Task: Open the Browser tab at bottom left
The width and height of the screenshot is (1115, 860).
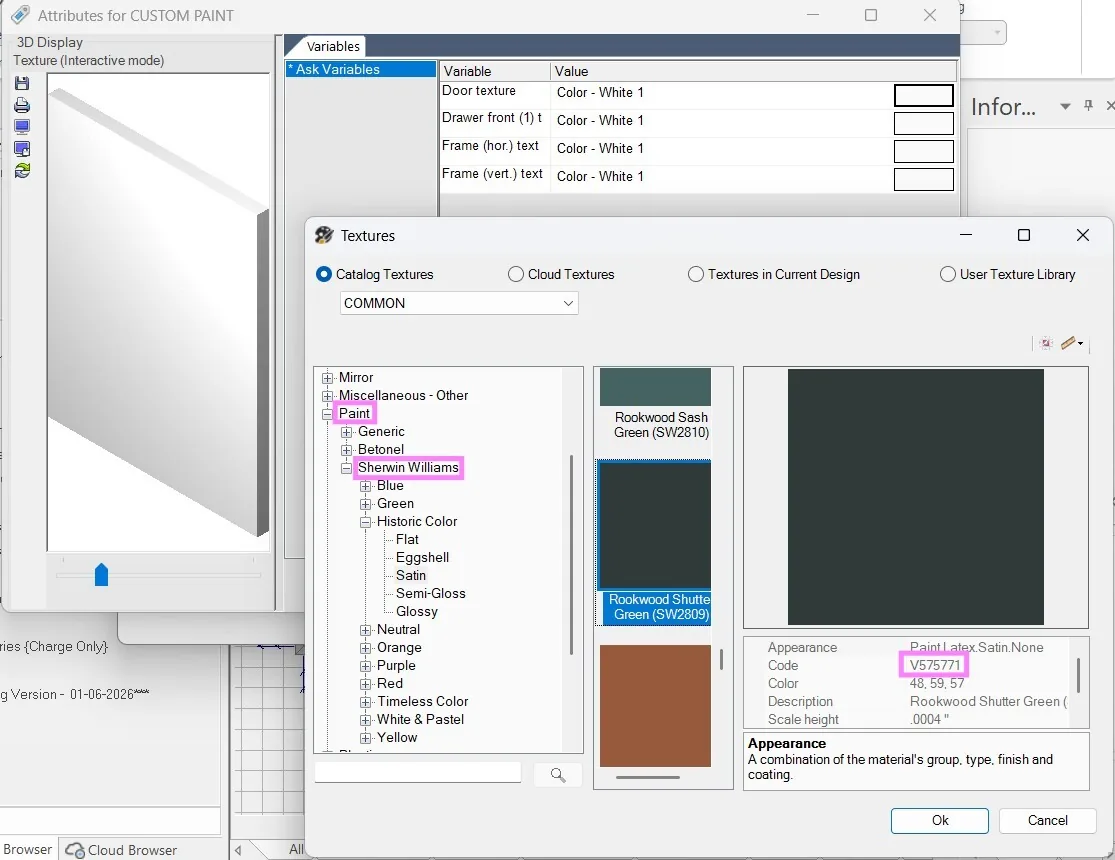Action: coord(27,849)
